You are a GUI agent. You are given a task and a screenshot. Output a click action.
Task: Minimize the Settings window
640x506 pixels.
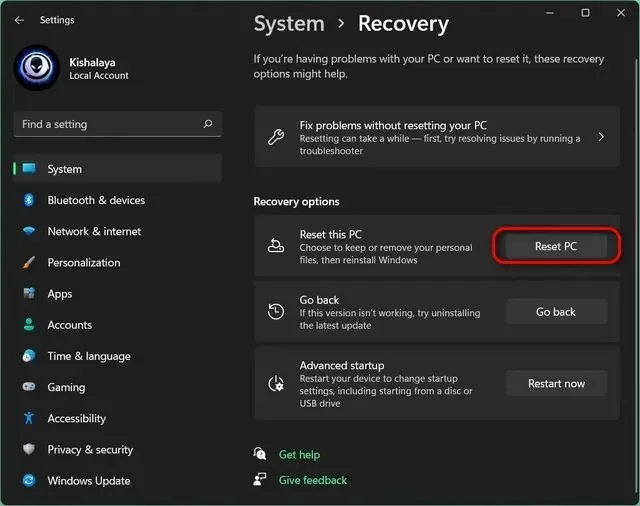550,13
